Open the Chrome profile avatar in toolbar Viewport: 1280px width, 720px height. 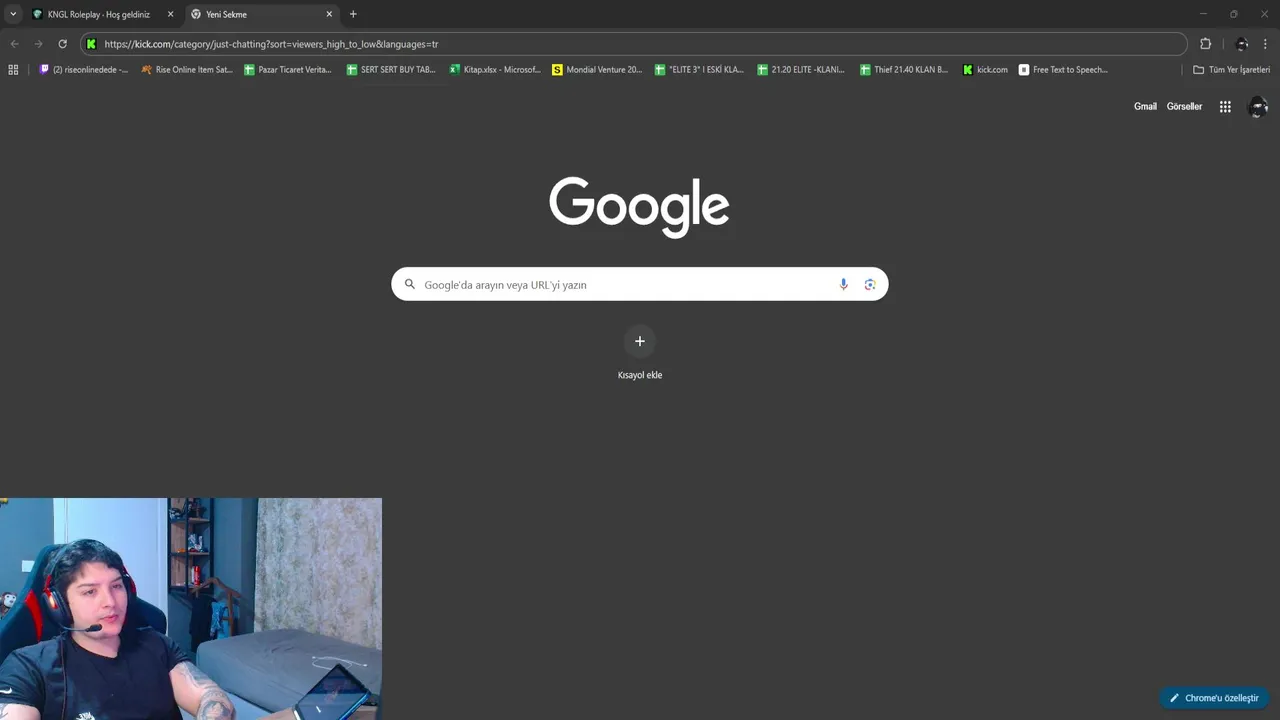pos(1241,44)
